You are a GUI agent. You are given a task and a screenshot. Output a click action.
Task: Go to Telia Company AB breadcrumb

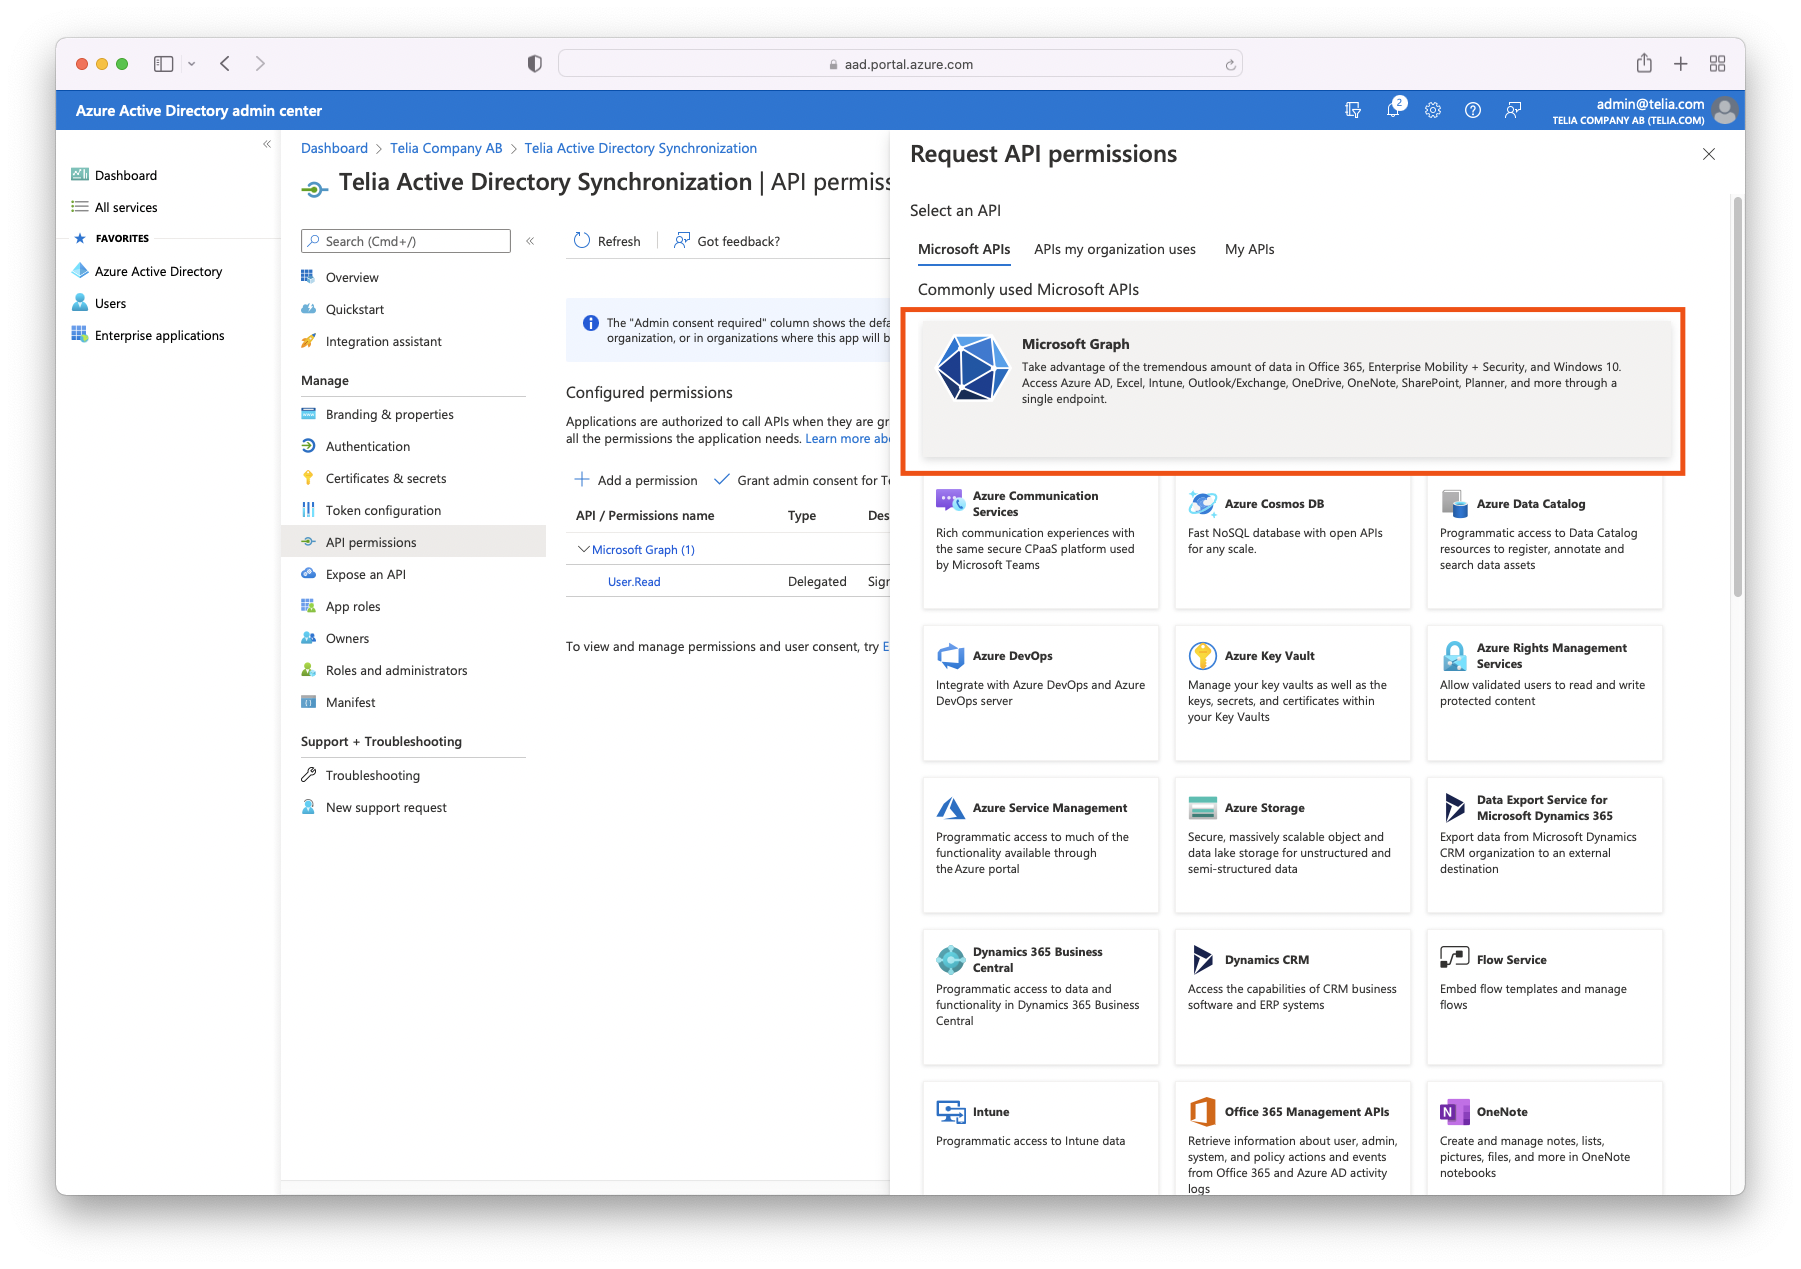click(446, 148)
